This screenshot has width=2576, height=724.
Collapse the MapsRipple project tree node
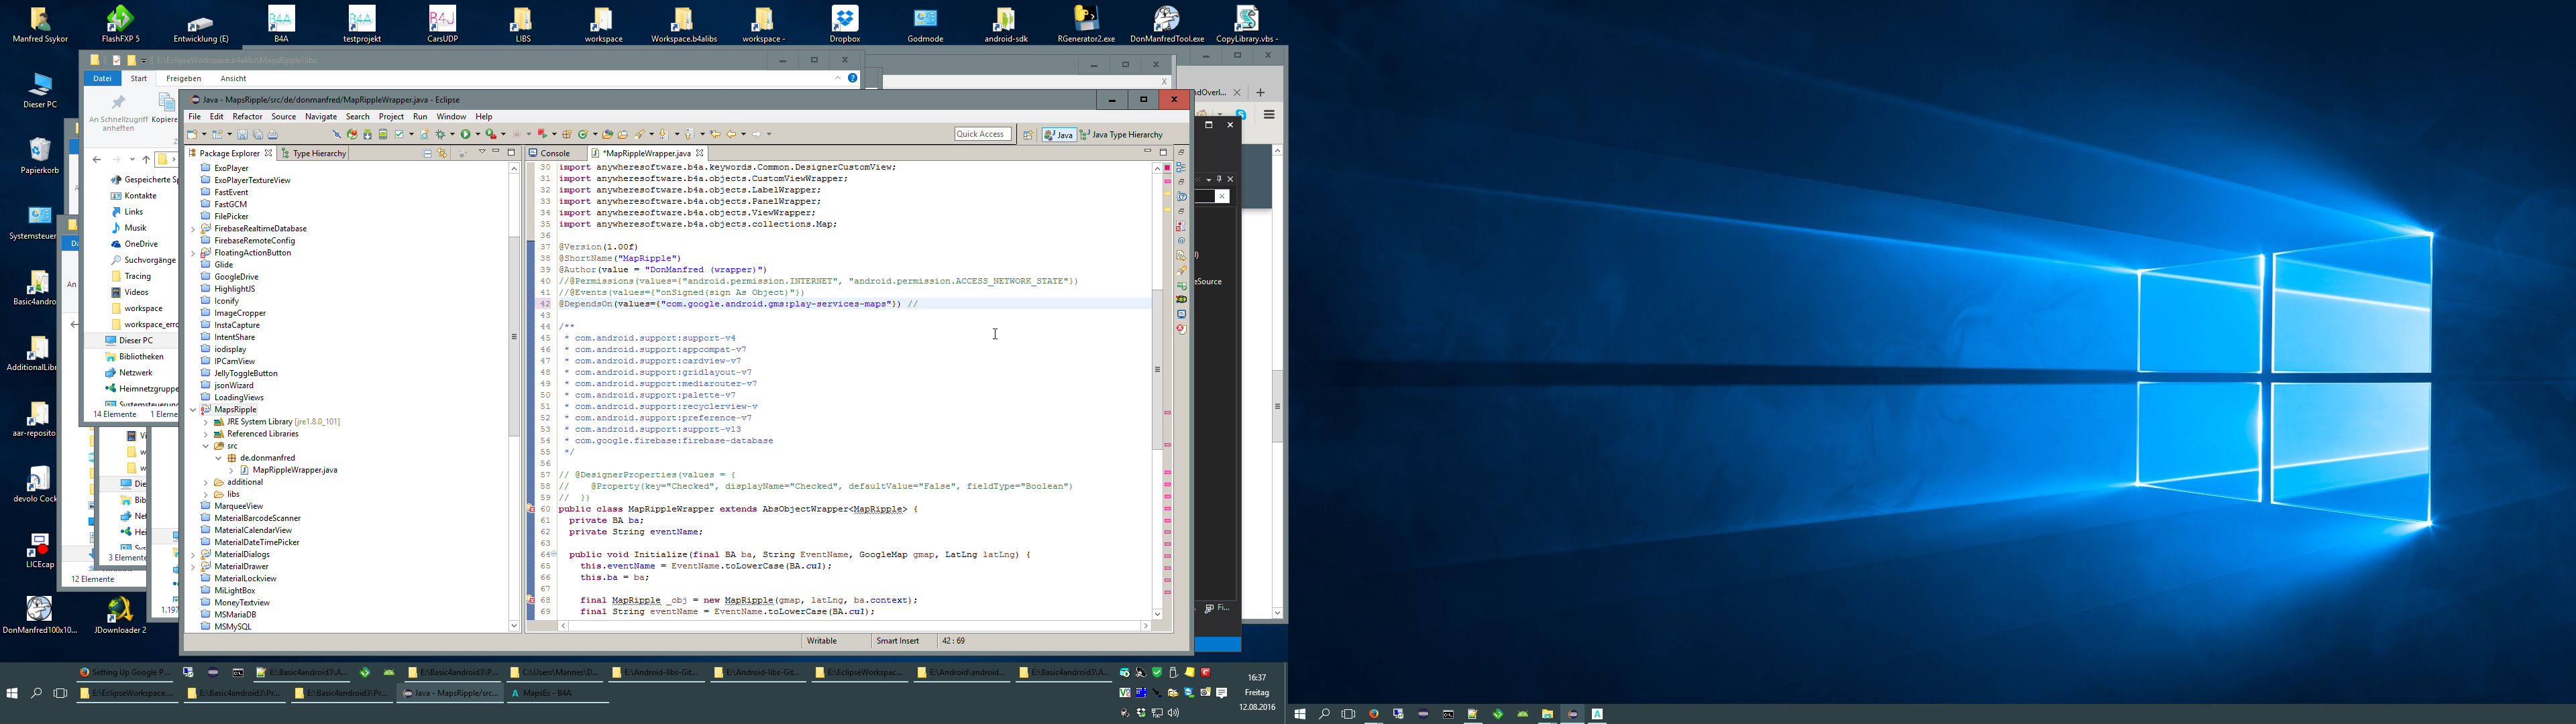pos(193,410)
